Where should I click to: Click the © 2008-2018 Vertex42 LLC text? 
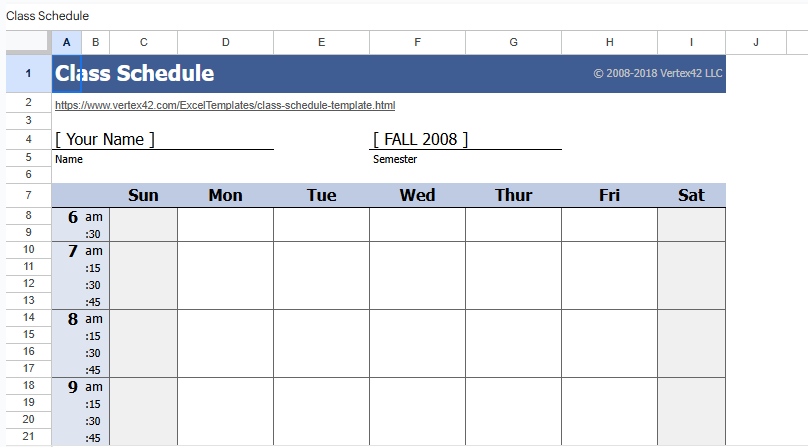coord(657,74)
